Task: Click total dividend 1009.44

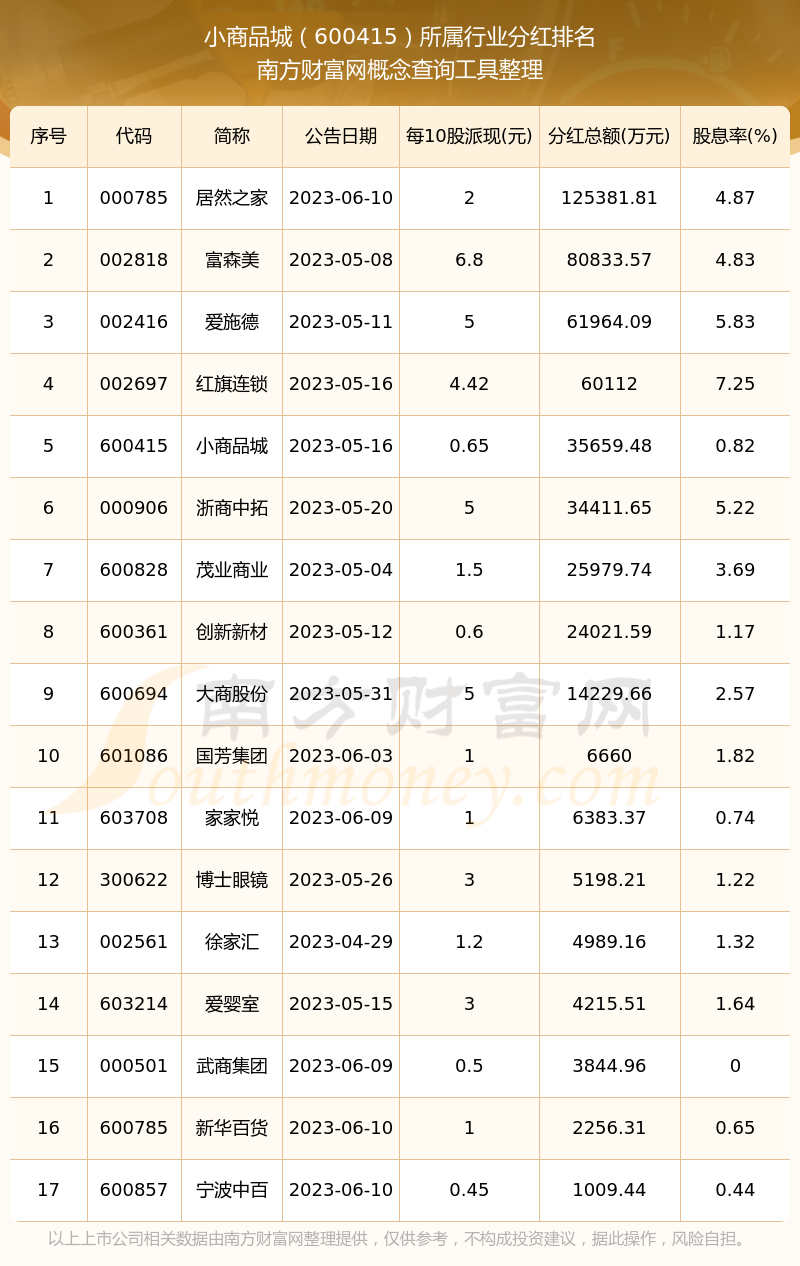Action: click(x=610, y=1190)
